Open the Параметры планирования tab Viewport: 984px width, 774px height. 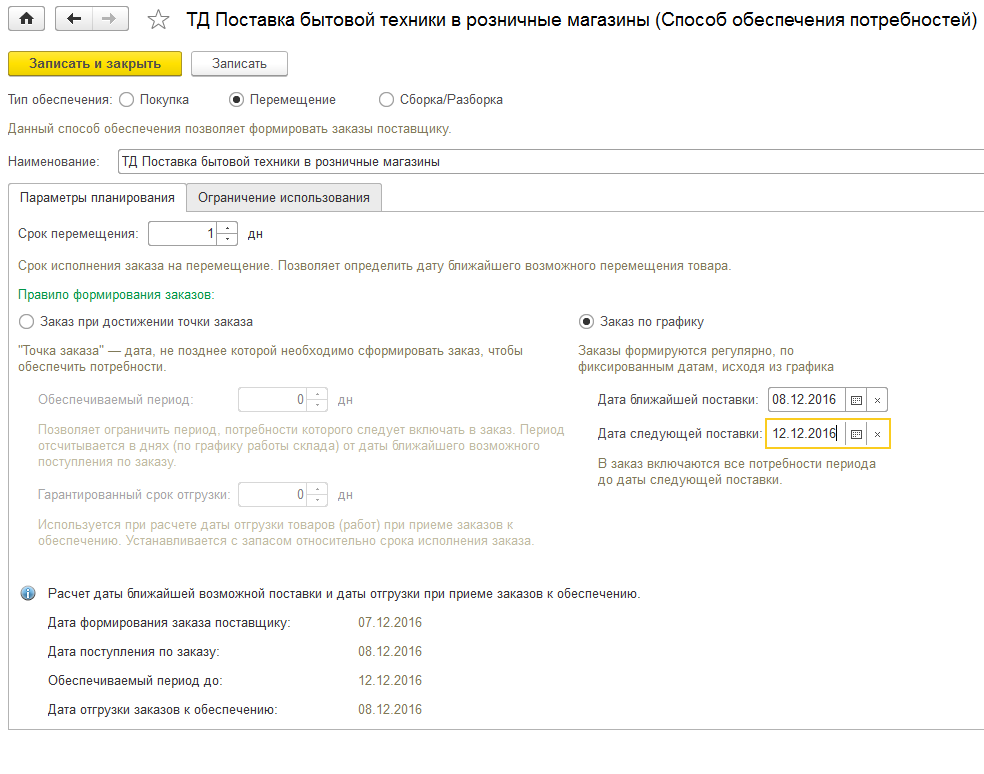[x=97, y=198]
